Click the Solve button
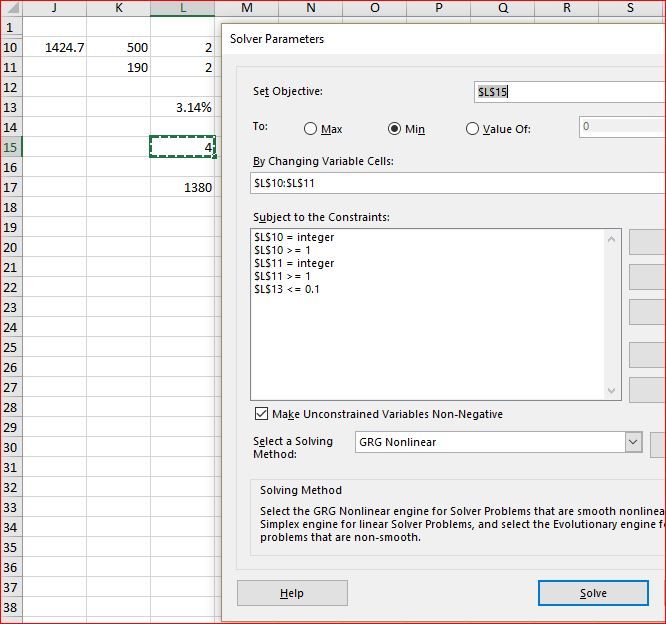Screen dimensions: 666x624 pos(593,593)
